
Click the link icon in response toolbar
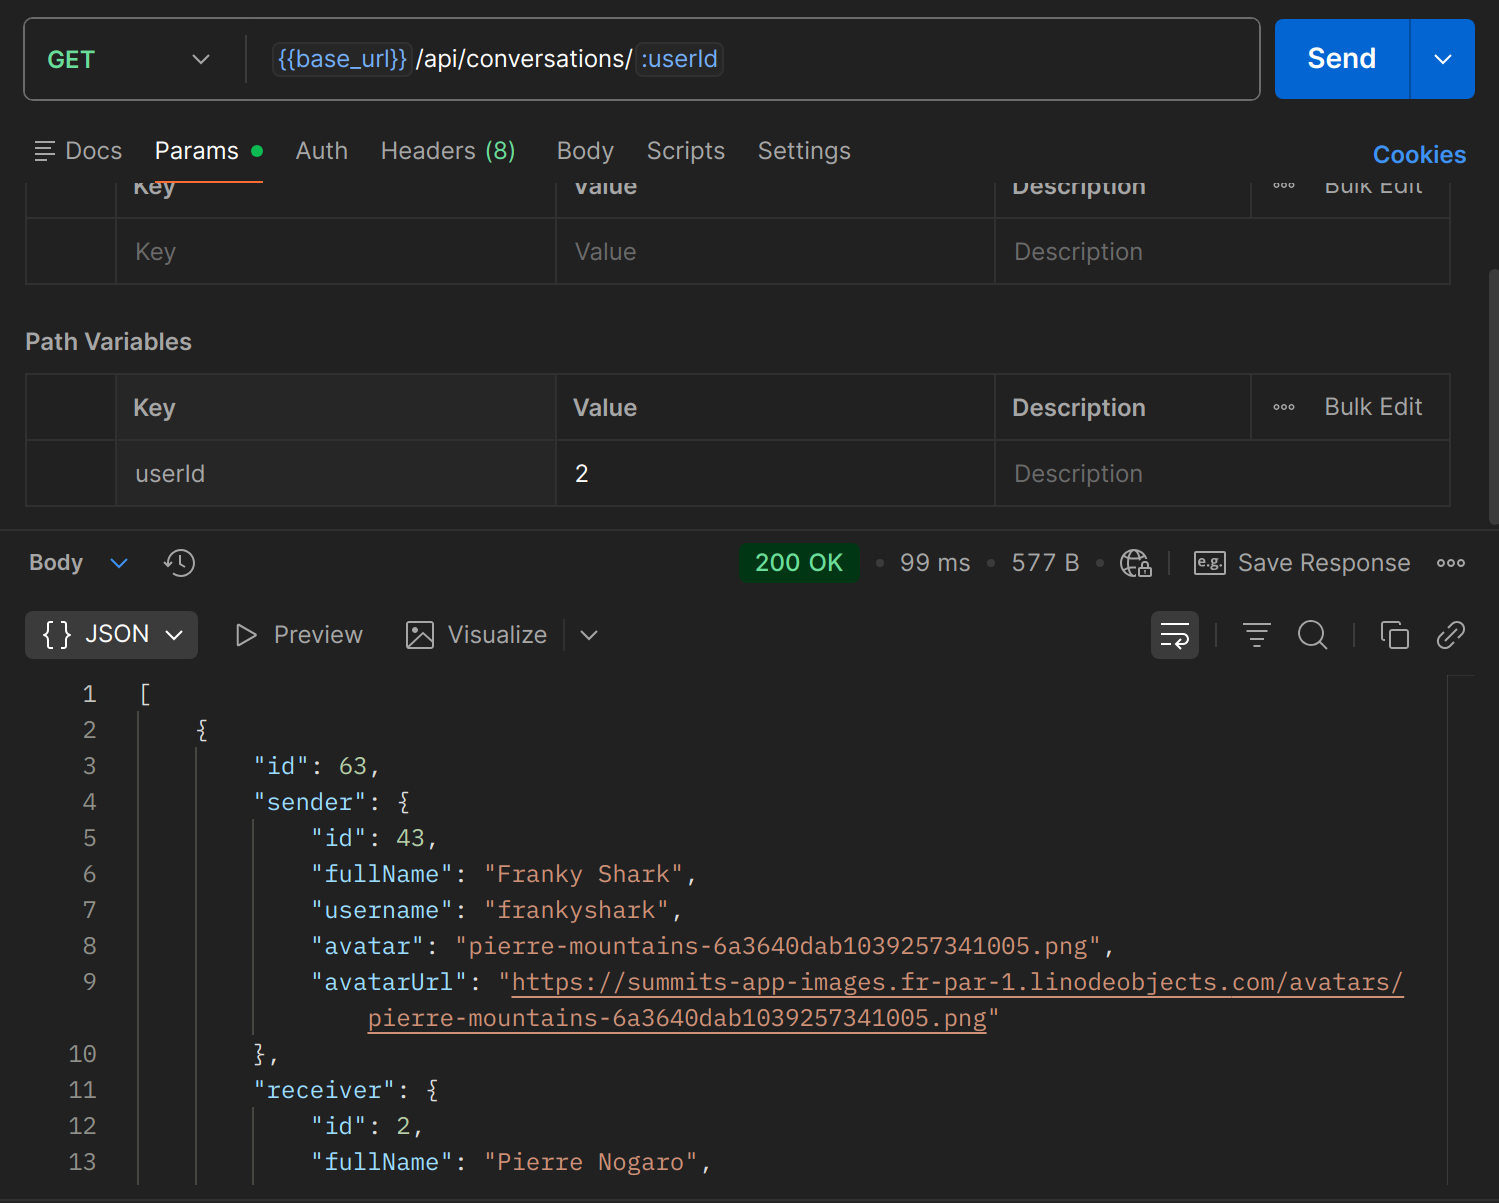[1451, 635]
